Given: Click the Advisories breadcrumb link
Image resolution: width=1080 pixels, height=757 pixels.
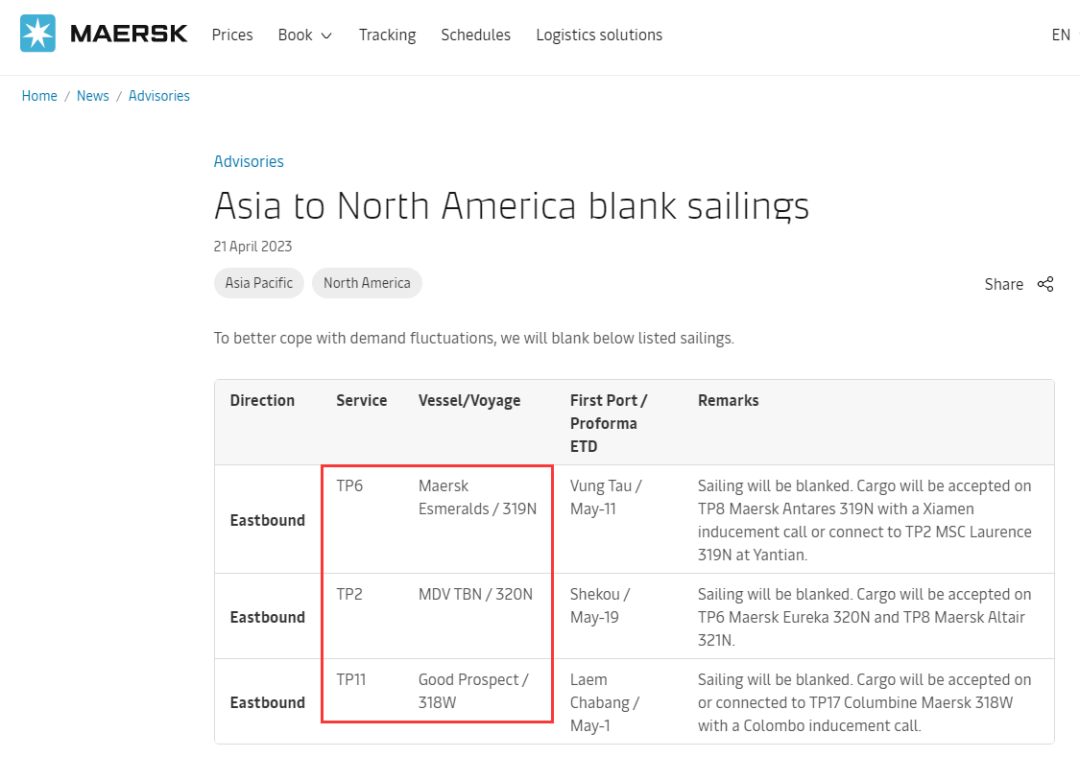Looking at the screenshot, I should 158,96.
